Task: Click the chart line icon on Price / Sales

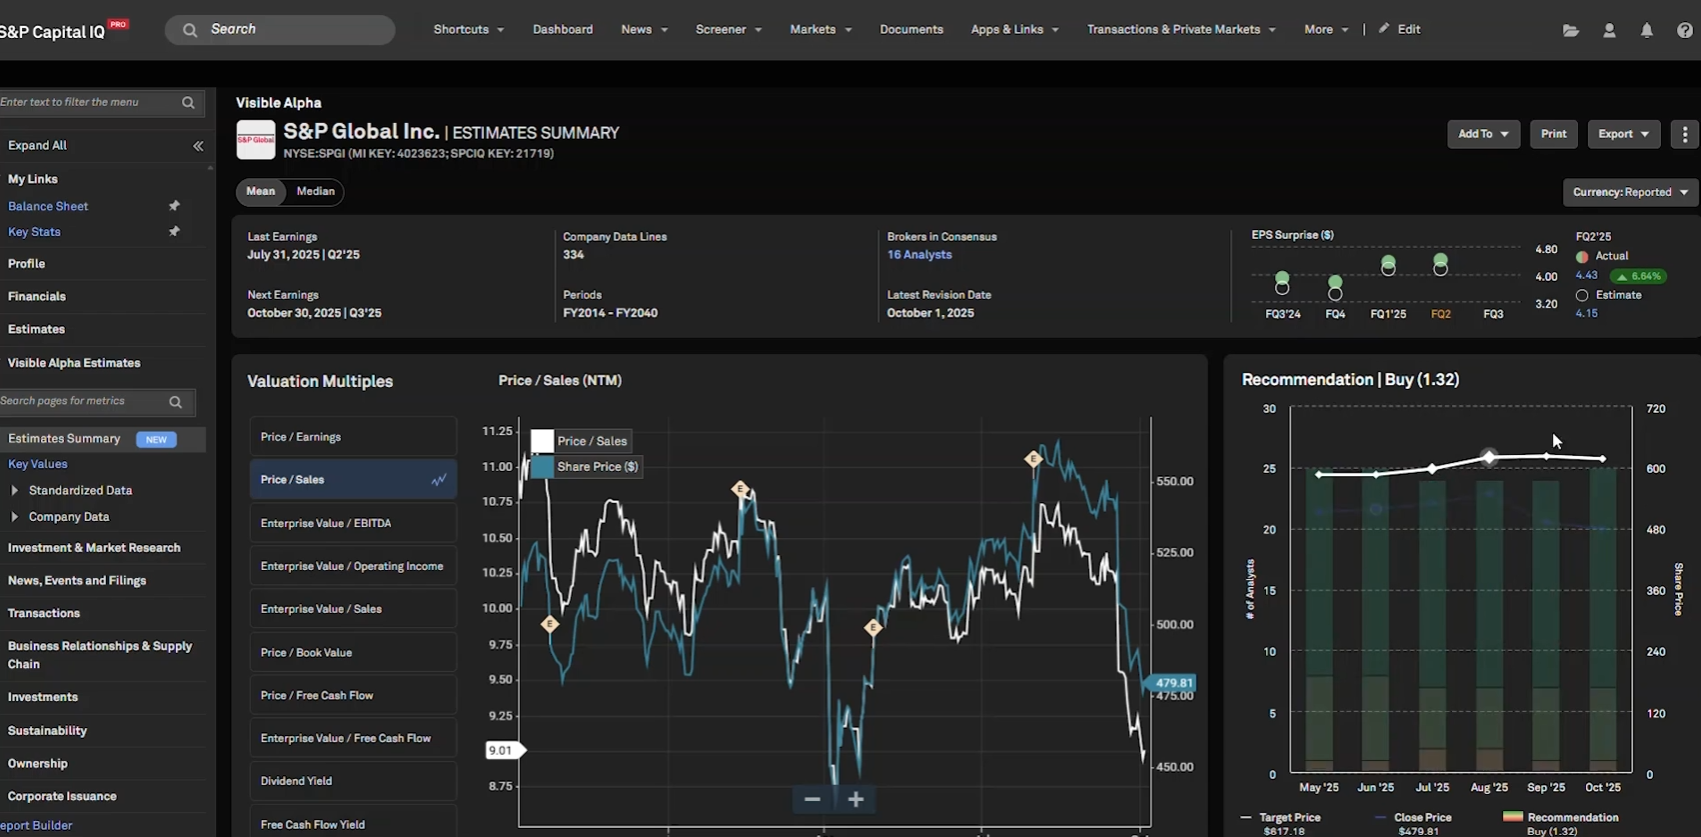Action: click(x=439, y=480)
